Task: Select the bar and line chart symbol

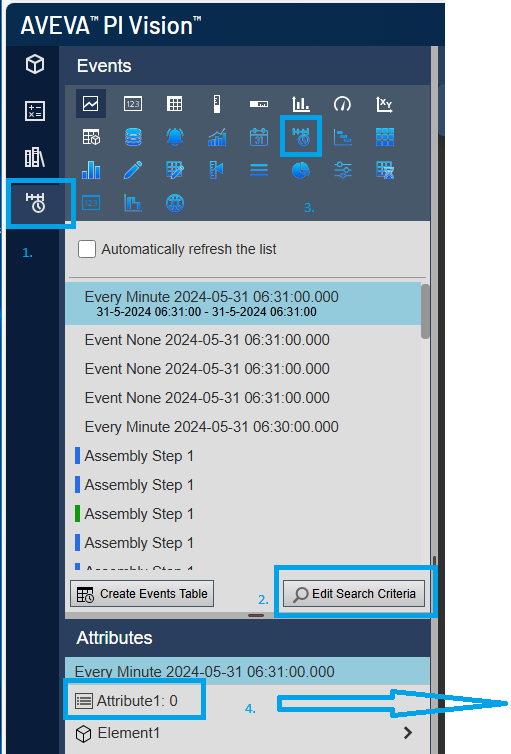Action: pos(217,137)
